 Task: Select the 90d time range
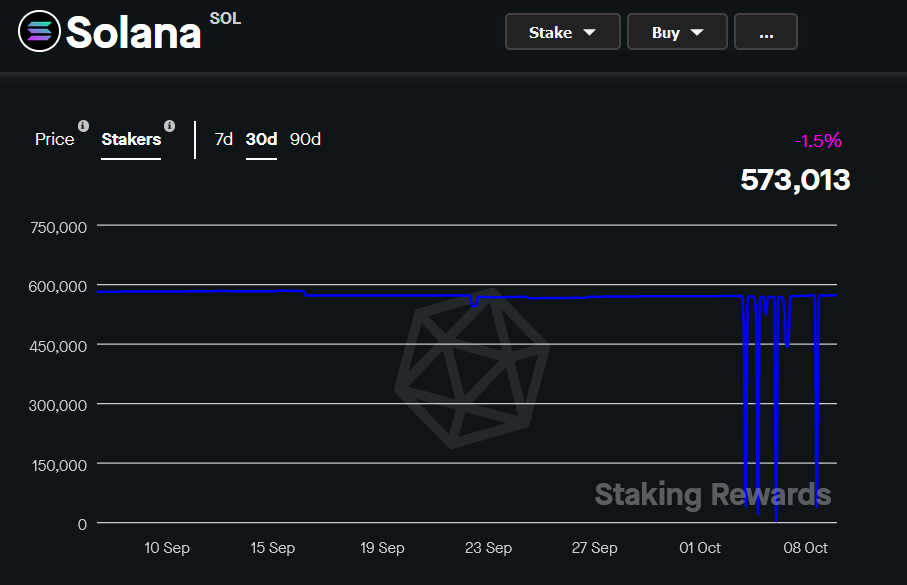coord(305,139)
